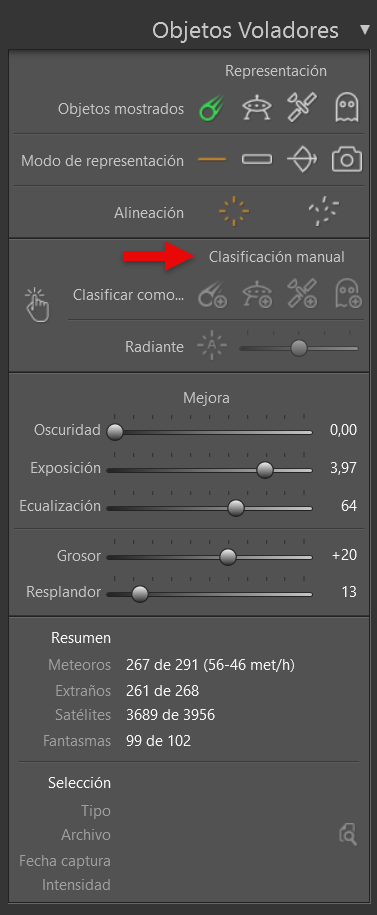Classify selection as ghost
This screenshot has width=377, height=915.
click(x=348, y=294)
